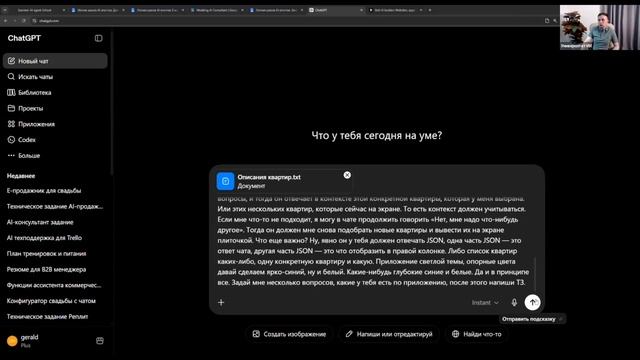The width and height of the screenshot is (640, 360).
Task: Open Приложения in the sidebar
Action: point(55,124)
